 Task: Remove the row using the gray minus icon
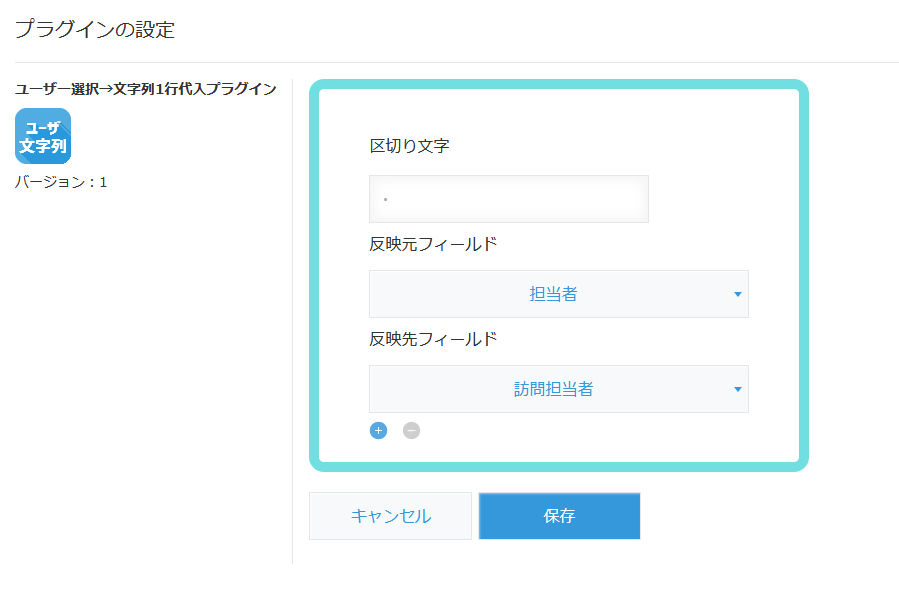(411, 431)
